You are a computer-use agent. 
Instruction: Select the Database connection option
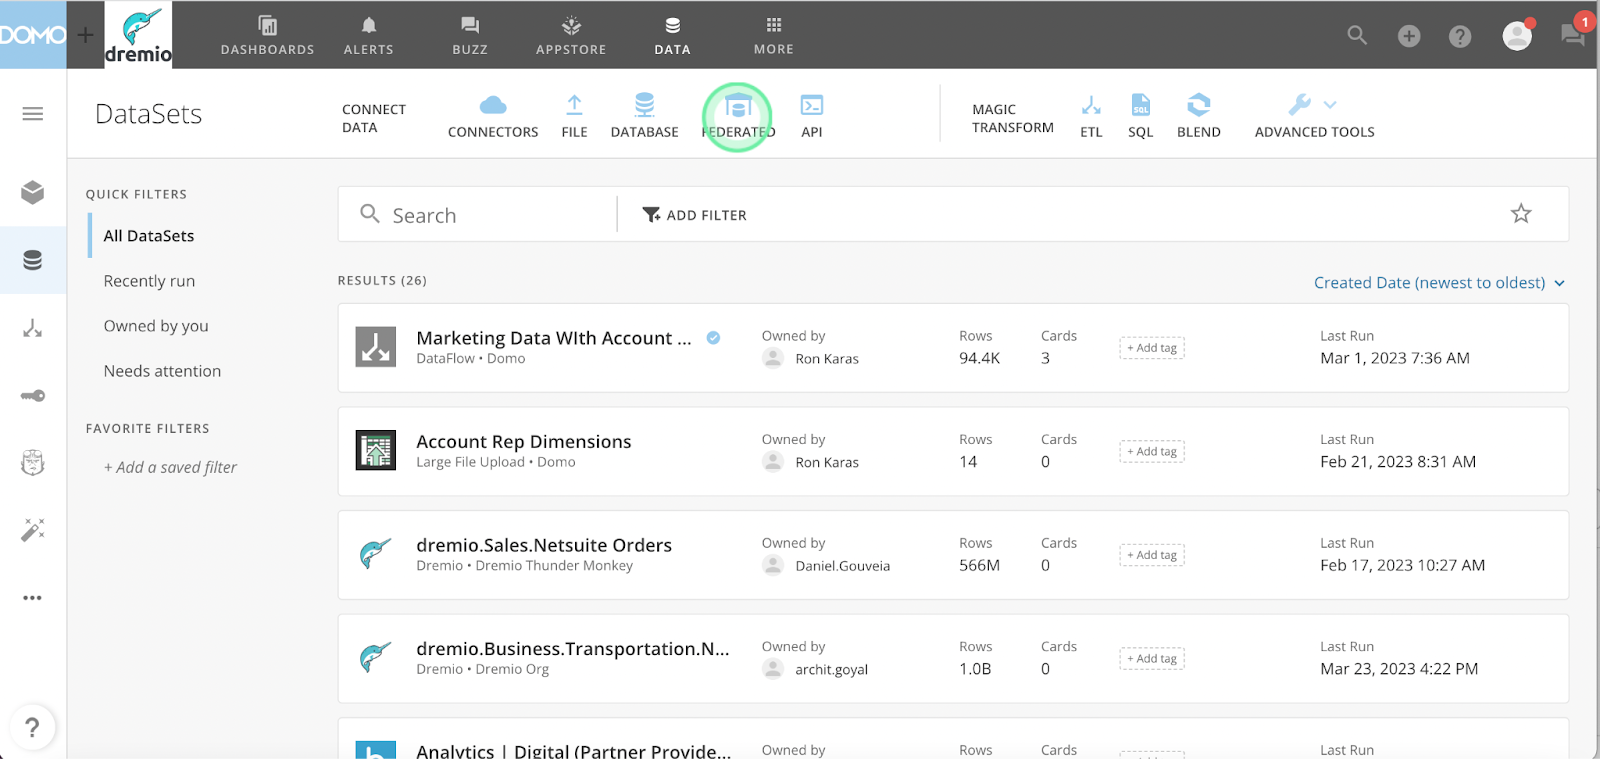point(645,117)
